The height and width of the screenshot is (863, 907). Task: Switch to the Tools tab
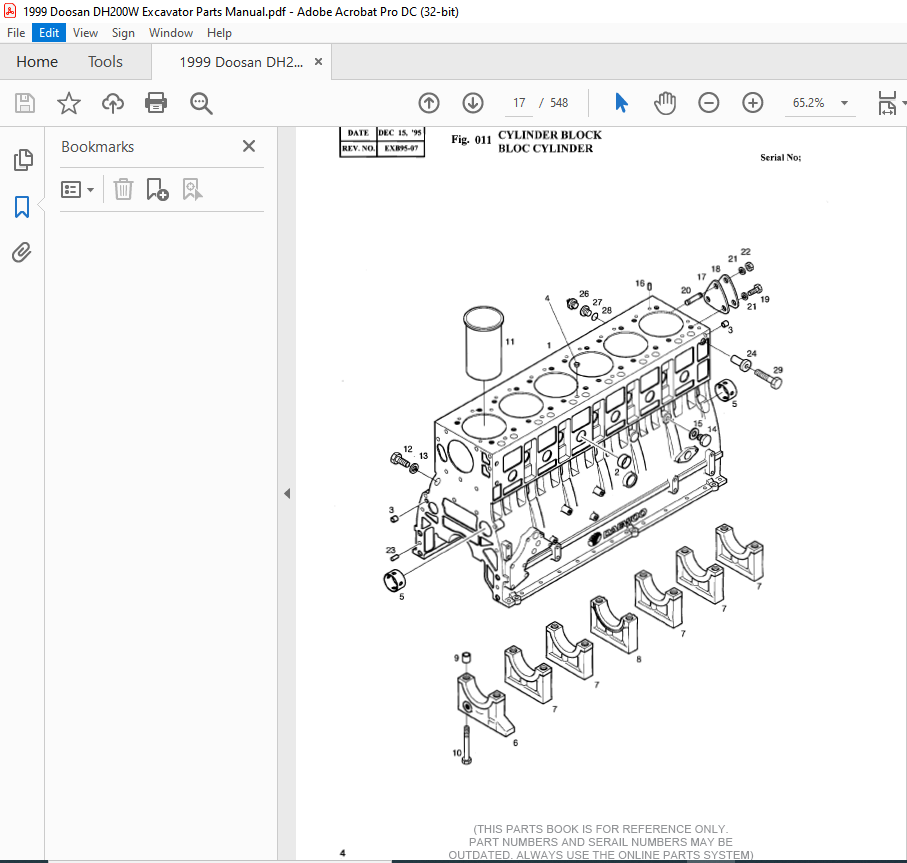105,61
